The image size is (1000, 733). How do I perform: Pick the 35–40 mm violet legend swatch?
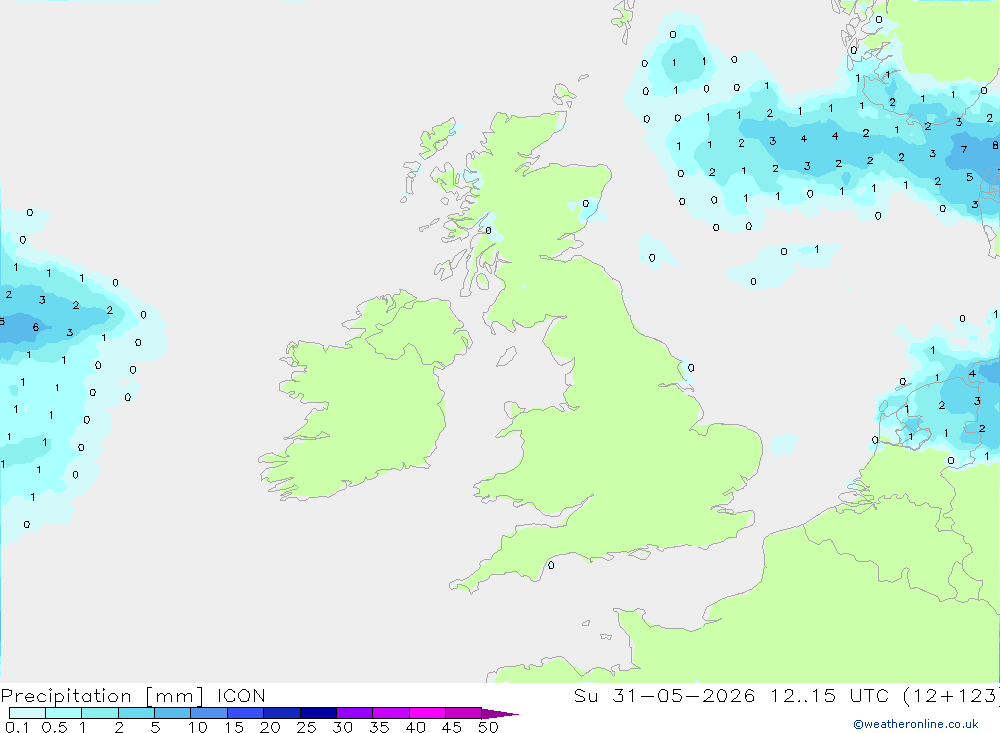[x=391, y=713]
